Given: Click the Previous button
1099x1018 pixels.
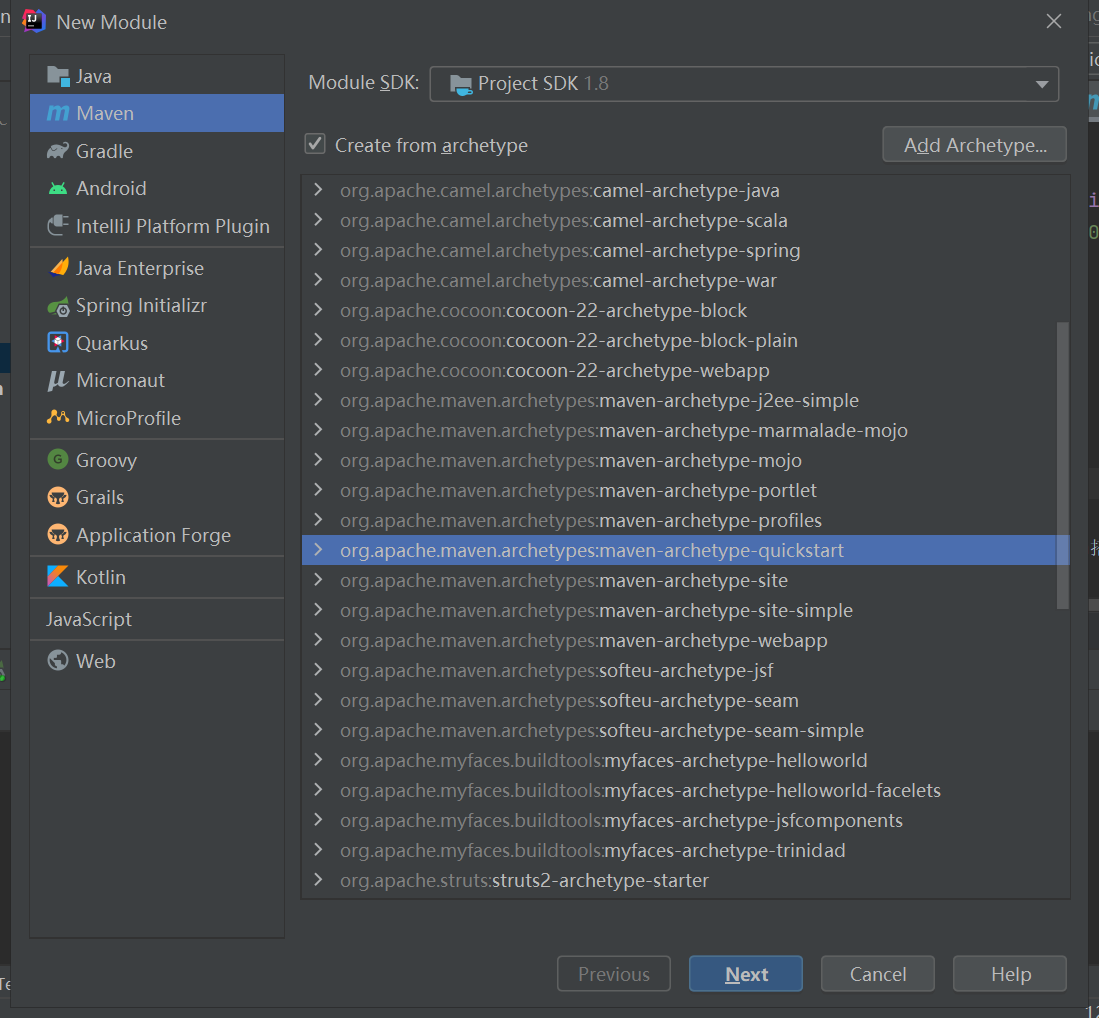Looking at the screenshot, I should pyautogui.click(x=613, y=974).
